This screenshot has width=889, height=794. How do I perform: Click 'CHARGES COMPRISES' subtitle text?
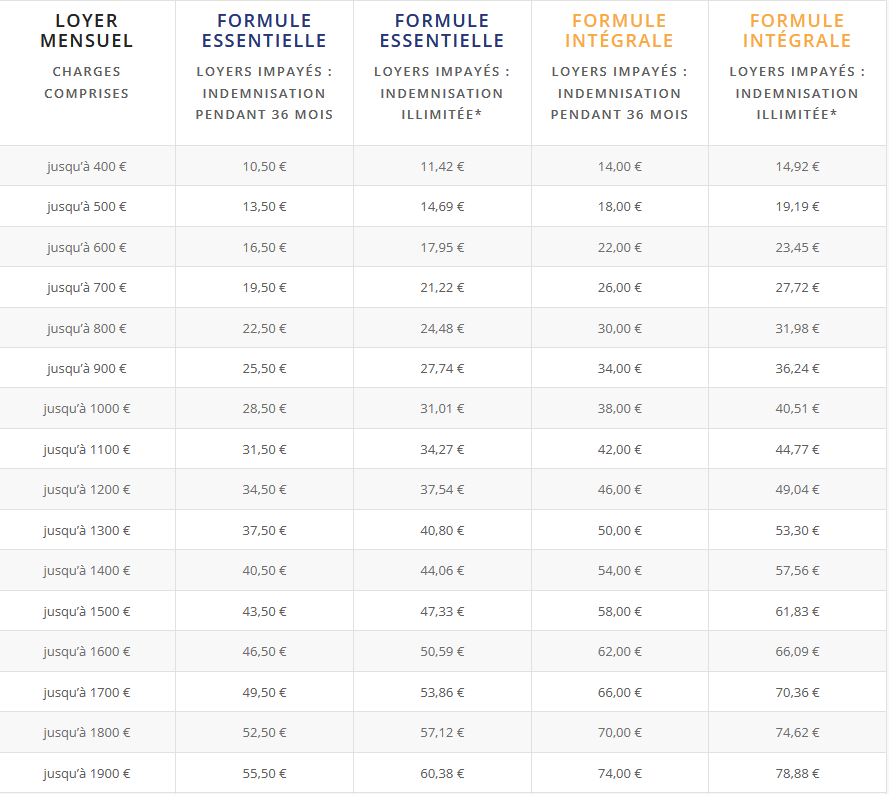(87, 82)
